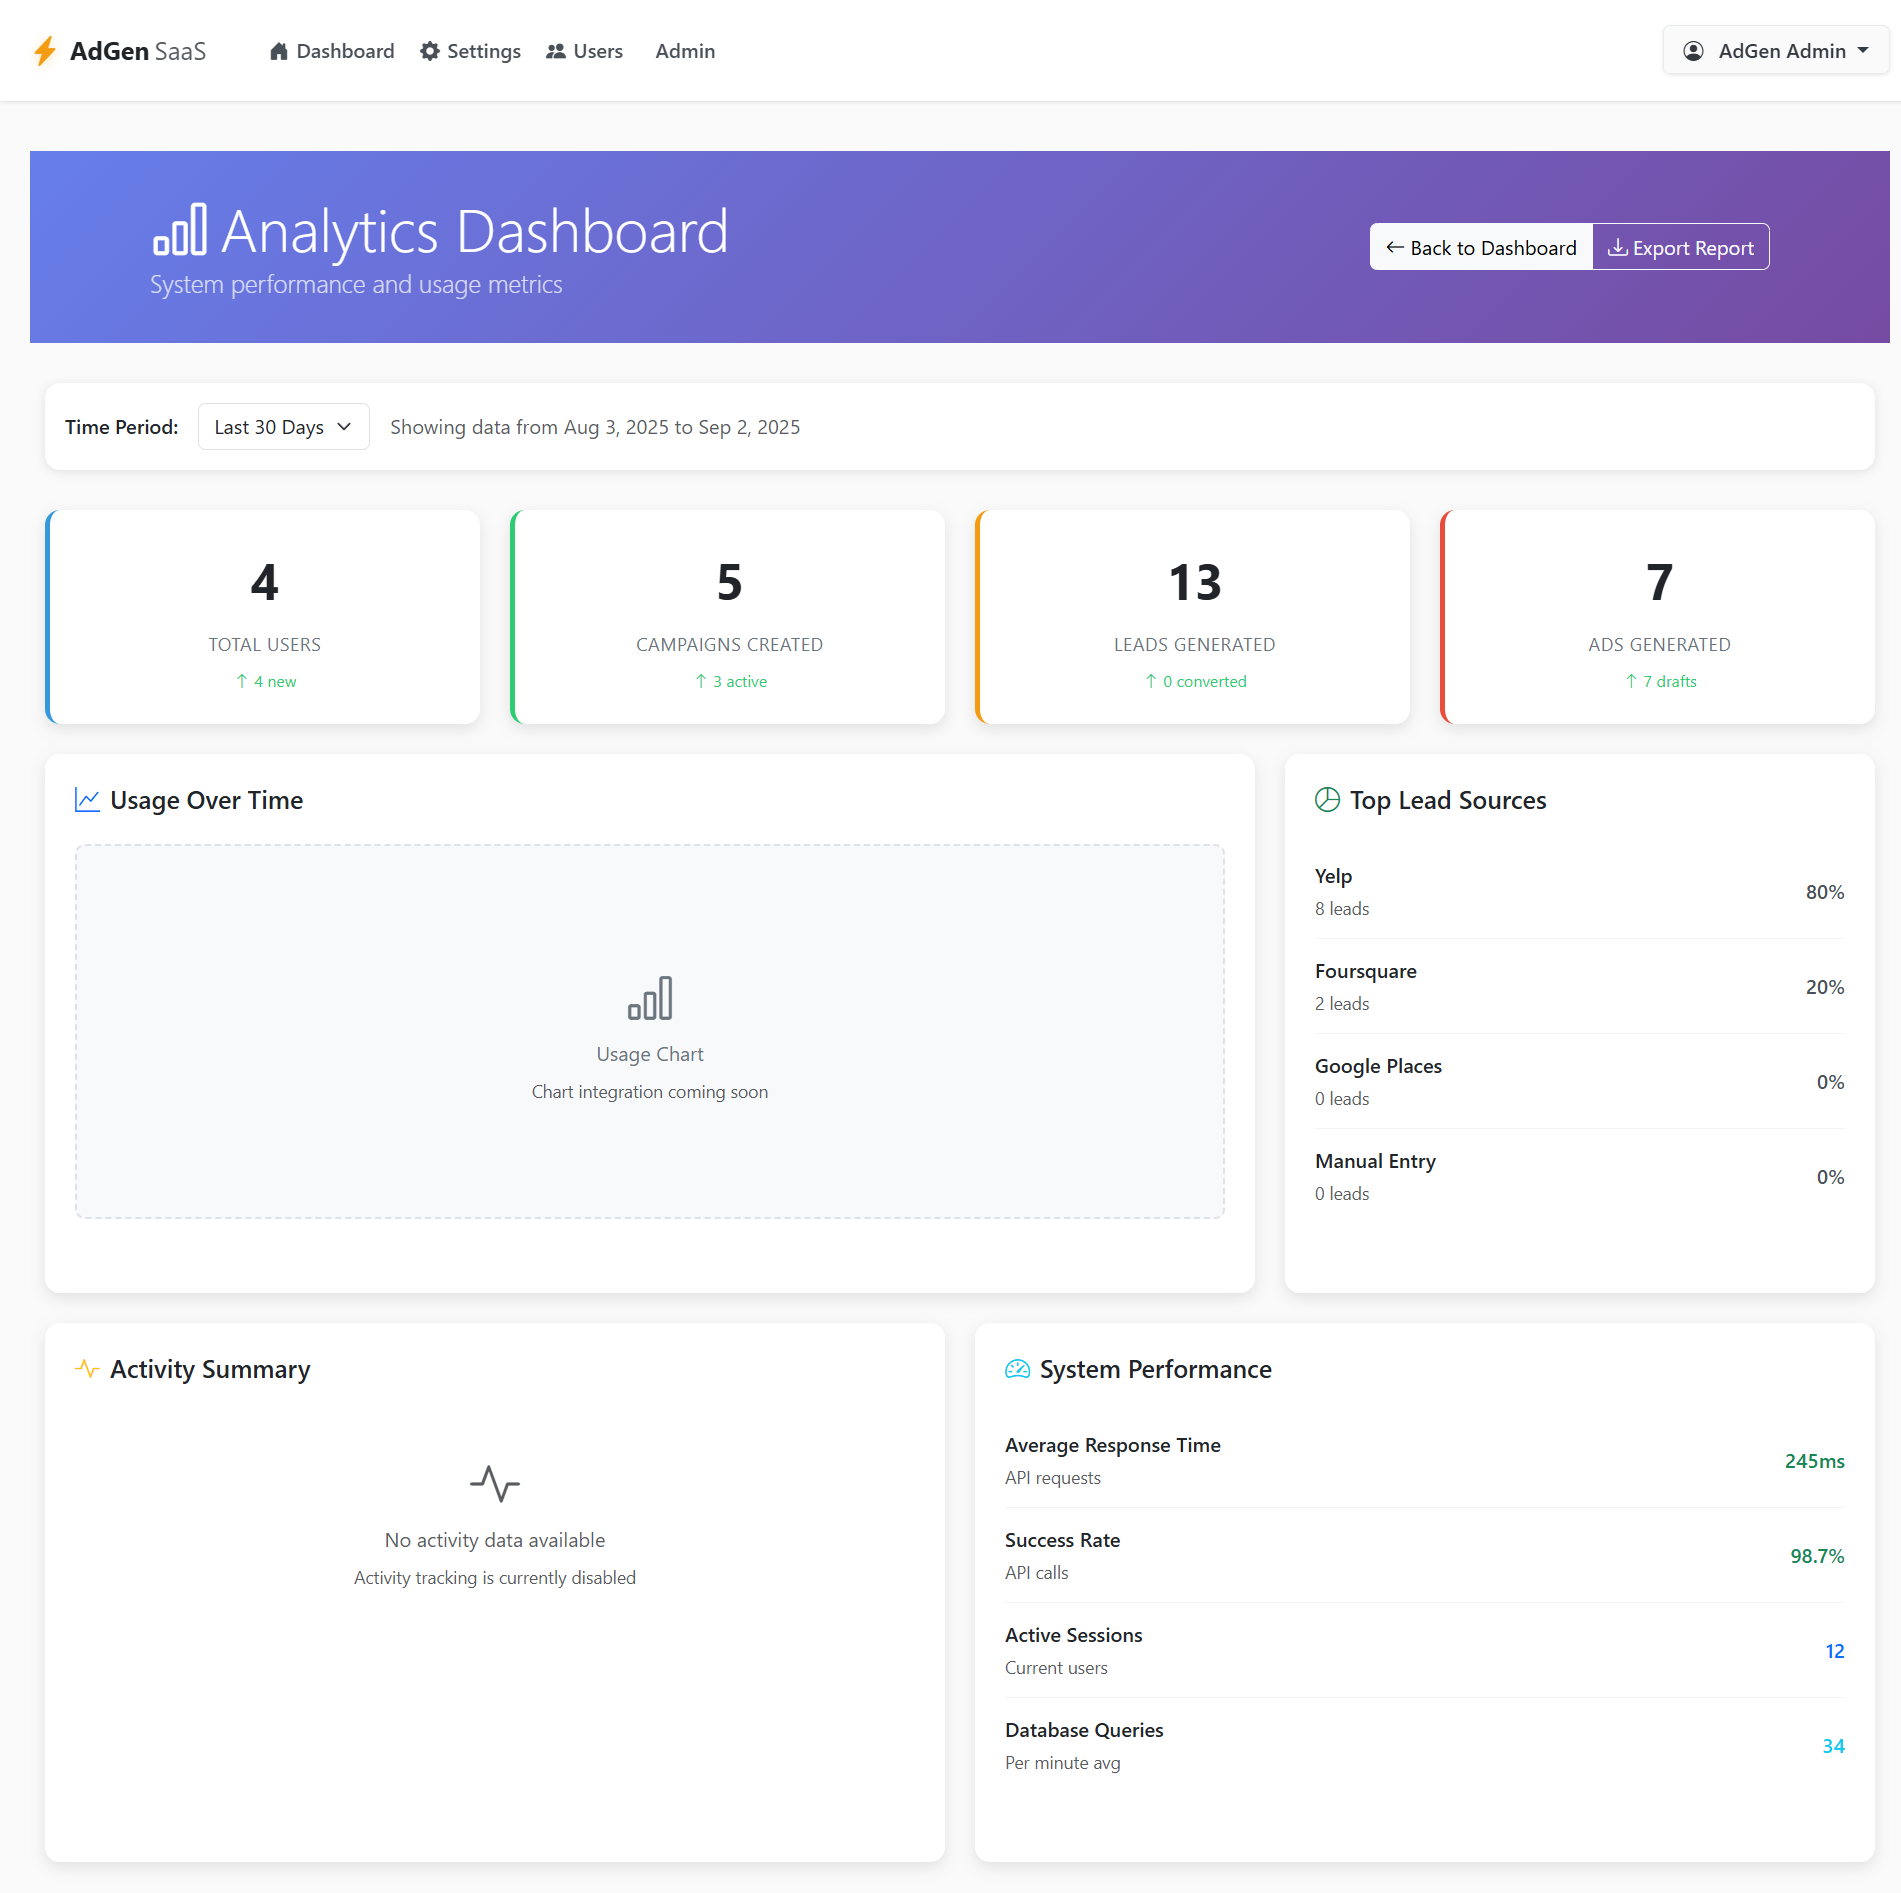This screenshot has height=1893, width=1901.
Task: Click the Average Response Time label
Action: [1113, 1445]
